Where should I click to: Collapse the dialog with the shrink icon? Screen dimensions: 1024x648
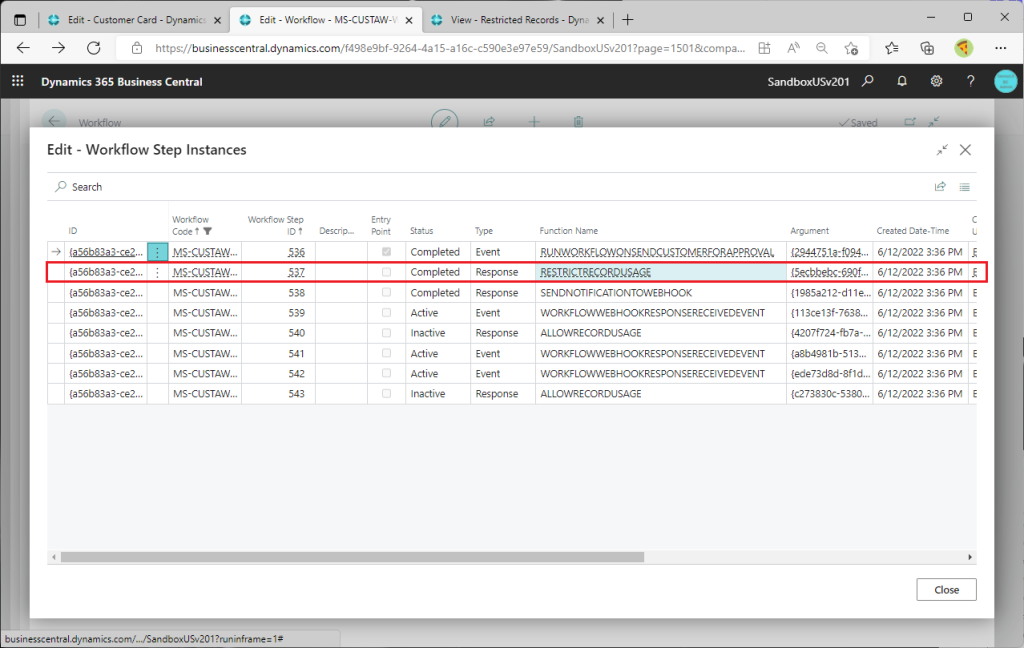tap(942, 150)
